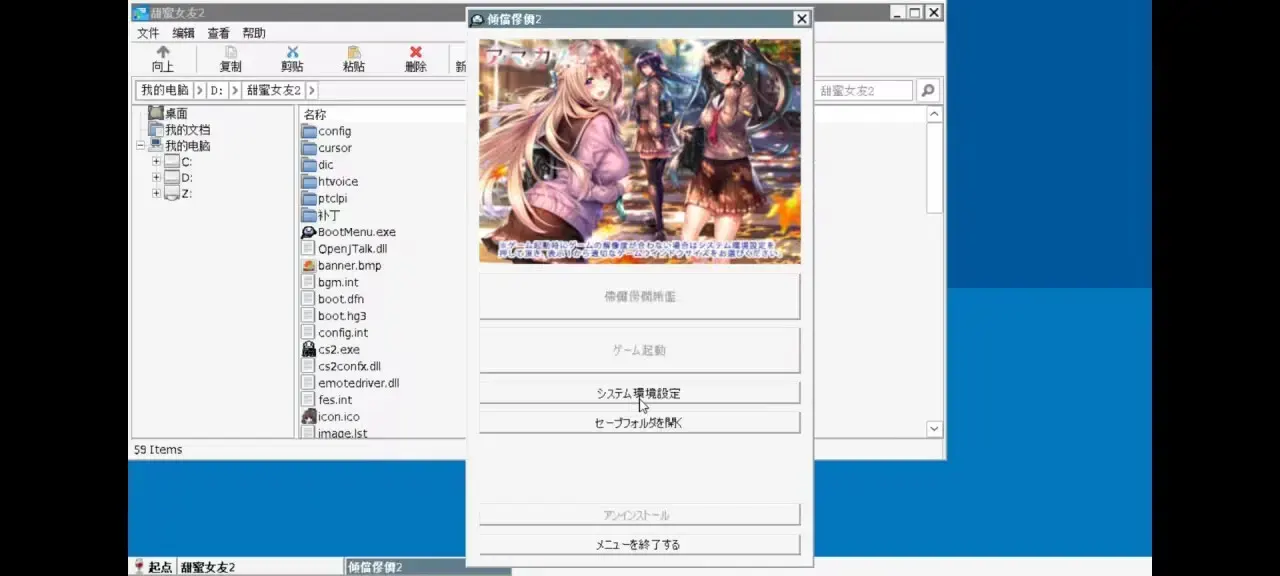Expand the Z: drive tree node
1280x576 pixels.
156,194
